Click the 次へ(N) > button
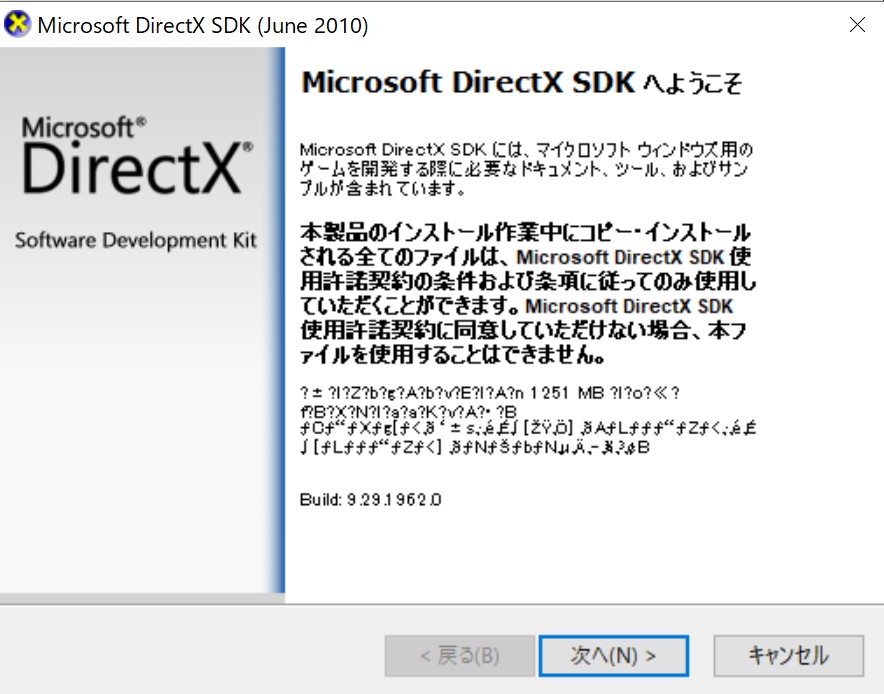 [613, 656]
